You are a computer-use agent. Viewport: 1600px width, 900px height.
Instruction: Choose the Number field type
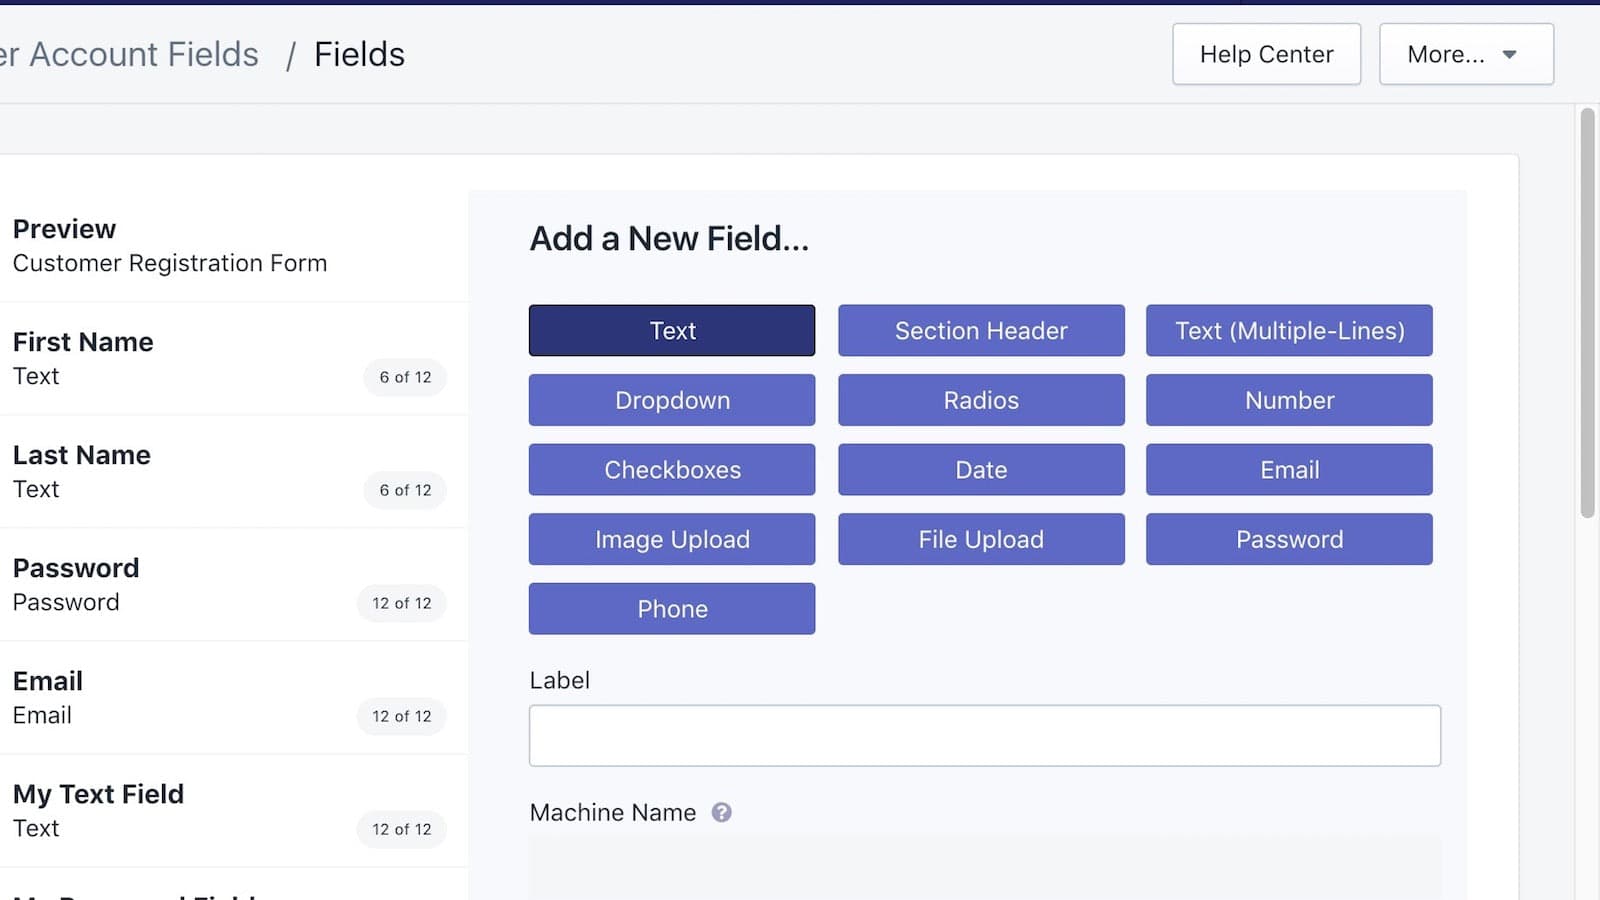tap(1289, 400)
